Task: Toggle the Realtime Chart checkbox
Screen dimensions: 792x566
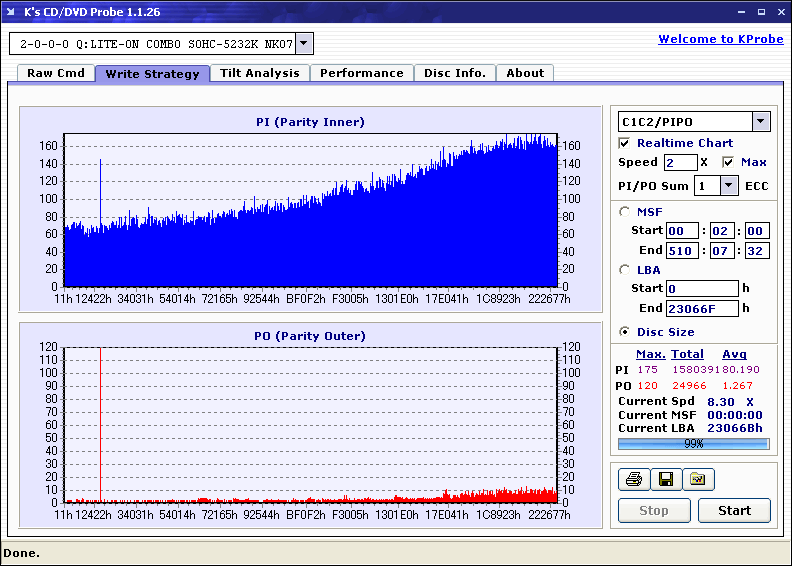Action: pos(625,144)
